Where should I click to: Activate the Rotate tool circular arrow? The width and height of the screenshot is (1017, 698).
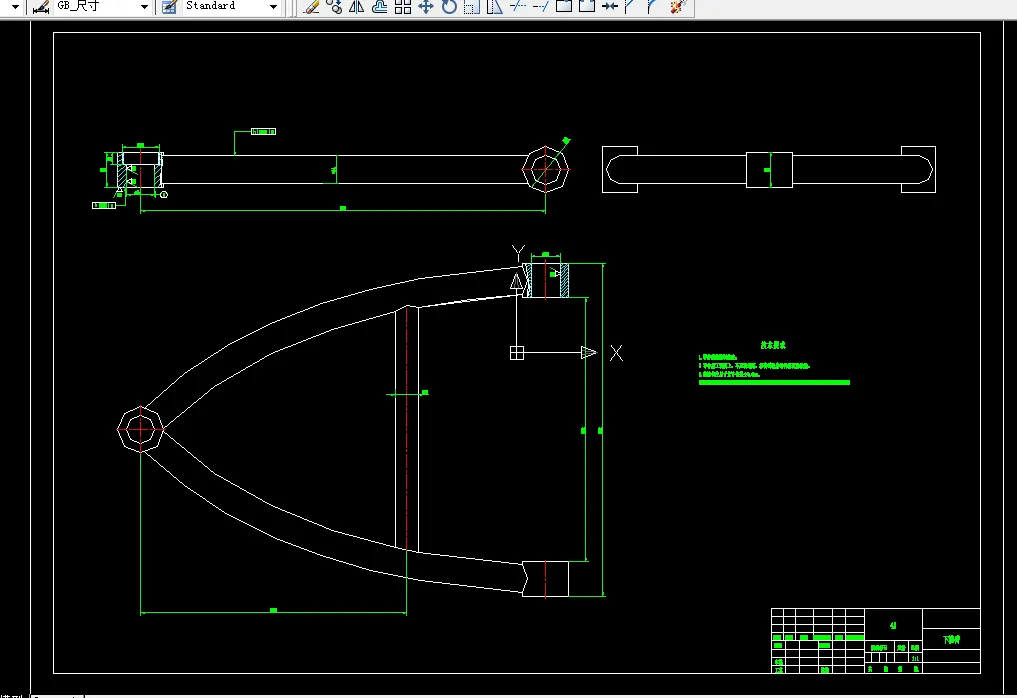449,6
